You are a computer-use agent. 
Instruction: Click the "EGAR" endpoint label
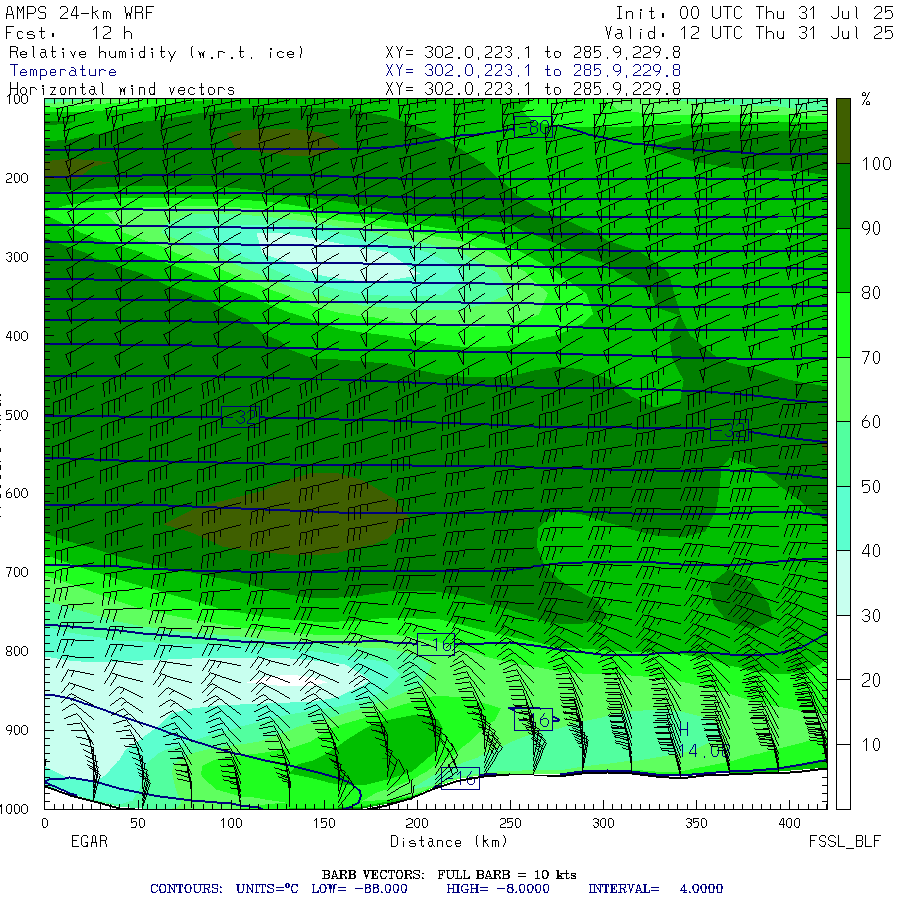point(89,842)
